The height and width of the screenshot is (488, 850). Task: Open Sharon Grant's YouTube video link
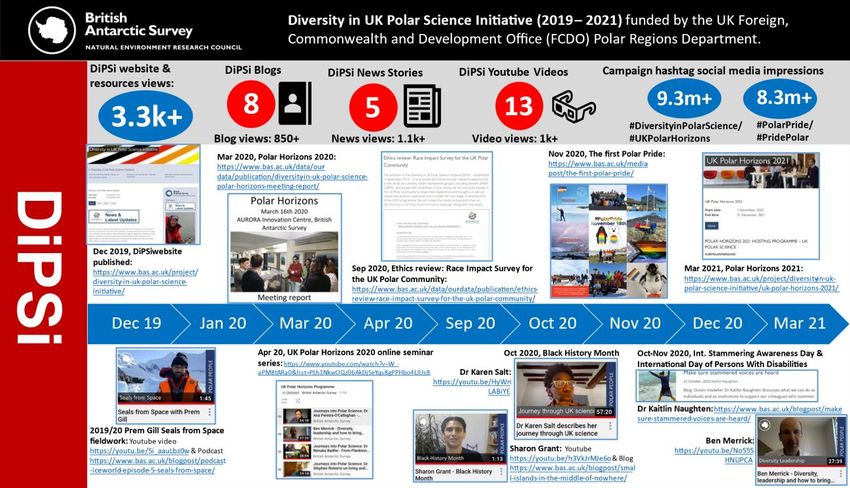coord(560,458)
